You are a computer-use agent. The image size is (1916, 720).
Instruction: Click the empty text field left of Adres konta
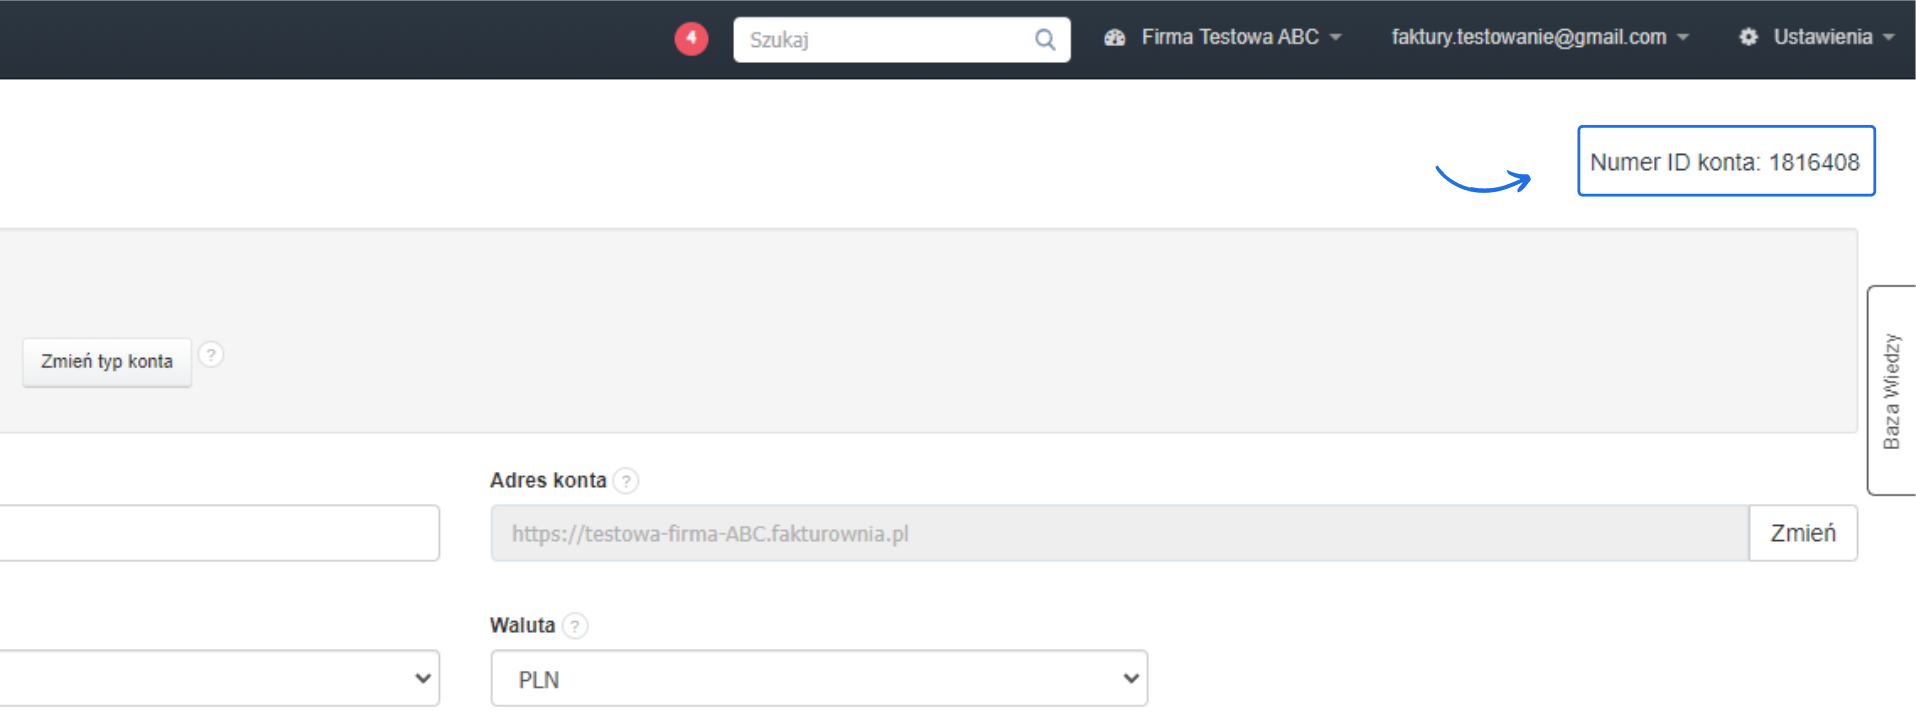(218, 533)
